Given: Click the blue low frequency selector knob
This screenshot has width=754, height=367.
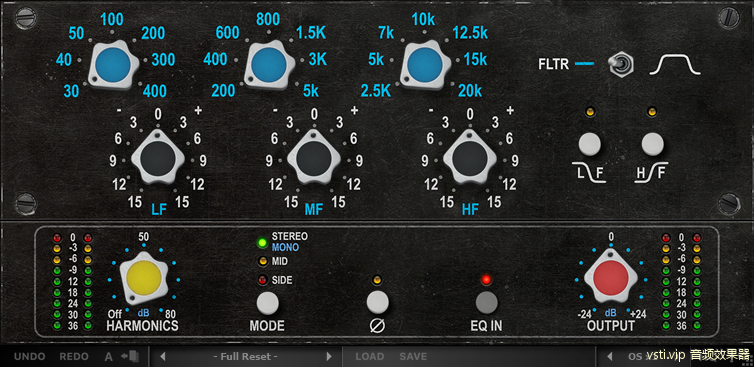Looking at the screenshot, I should pos(113,65).
